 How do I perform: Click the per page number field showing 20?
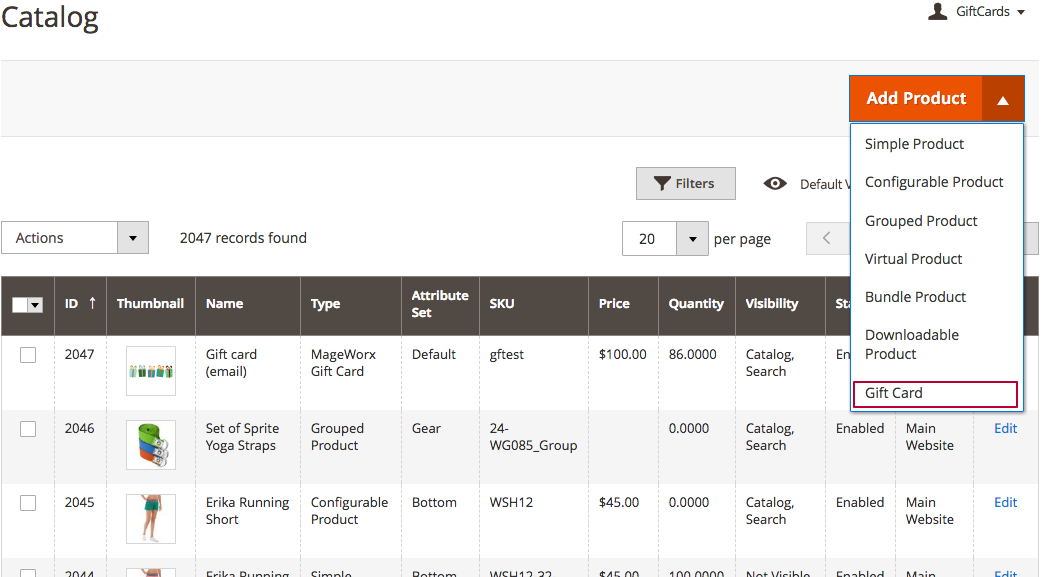[x=650, y=239]
